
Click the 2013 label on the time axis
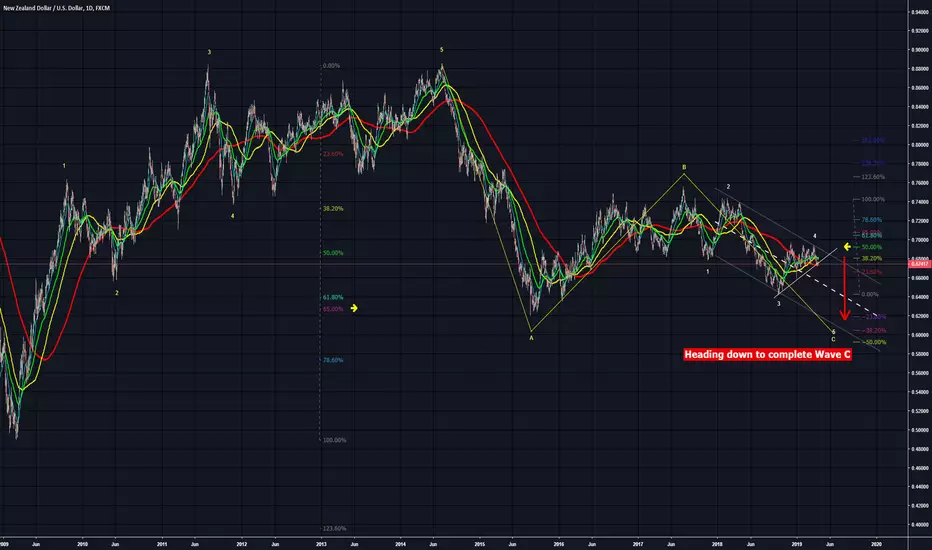coord(321,544)
